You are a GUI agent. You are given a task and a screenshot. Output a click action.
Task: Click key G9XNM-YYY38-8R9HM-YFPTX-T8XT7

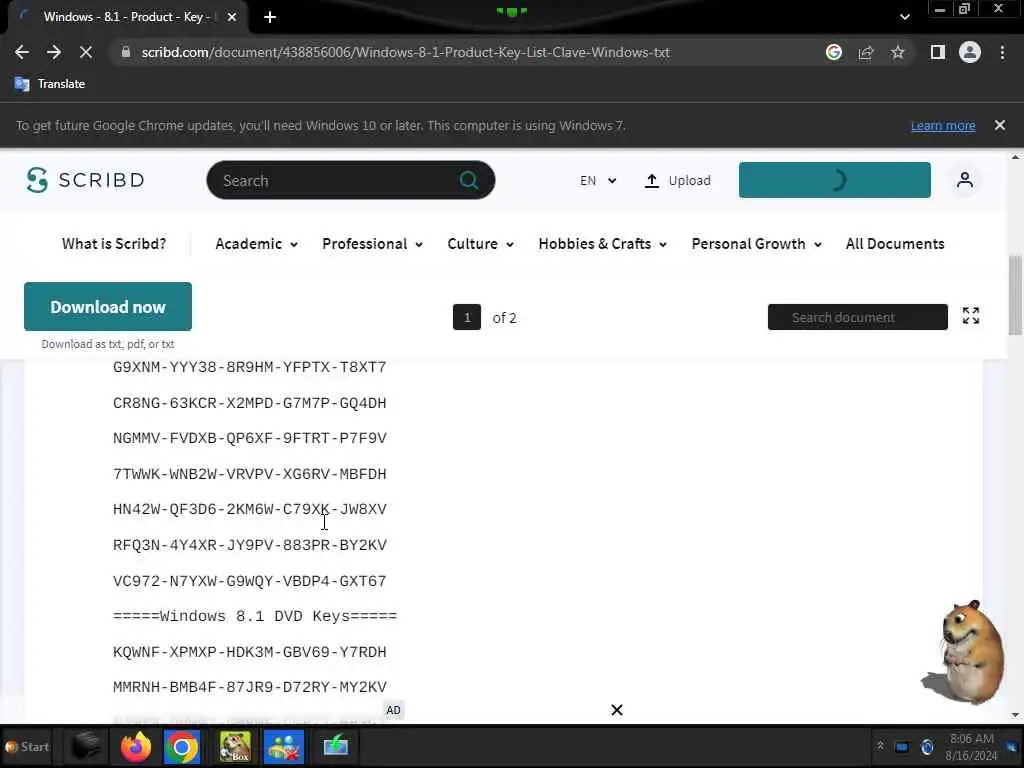click(249, 367)
